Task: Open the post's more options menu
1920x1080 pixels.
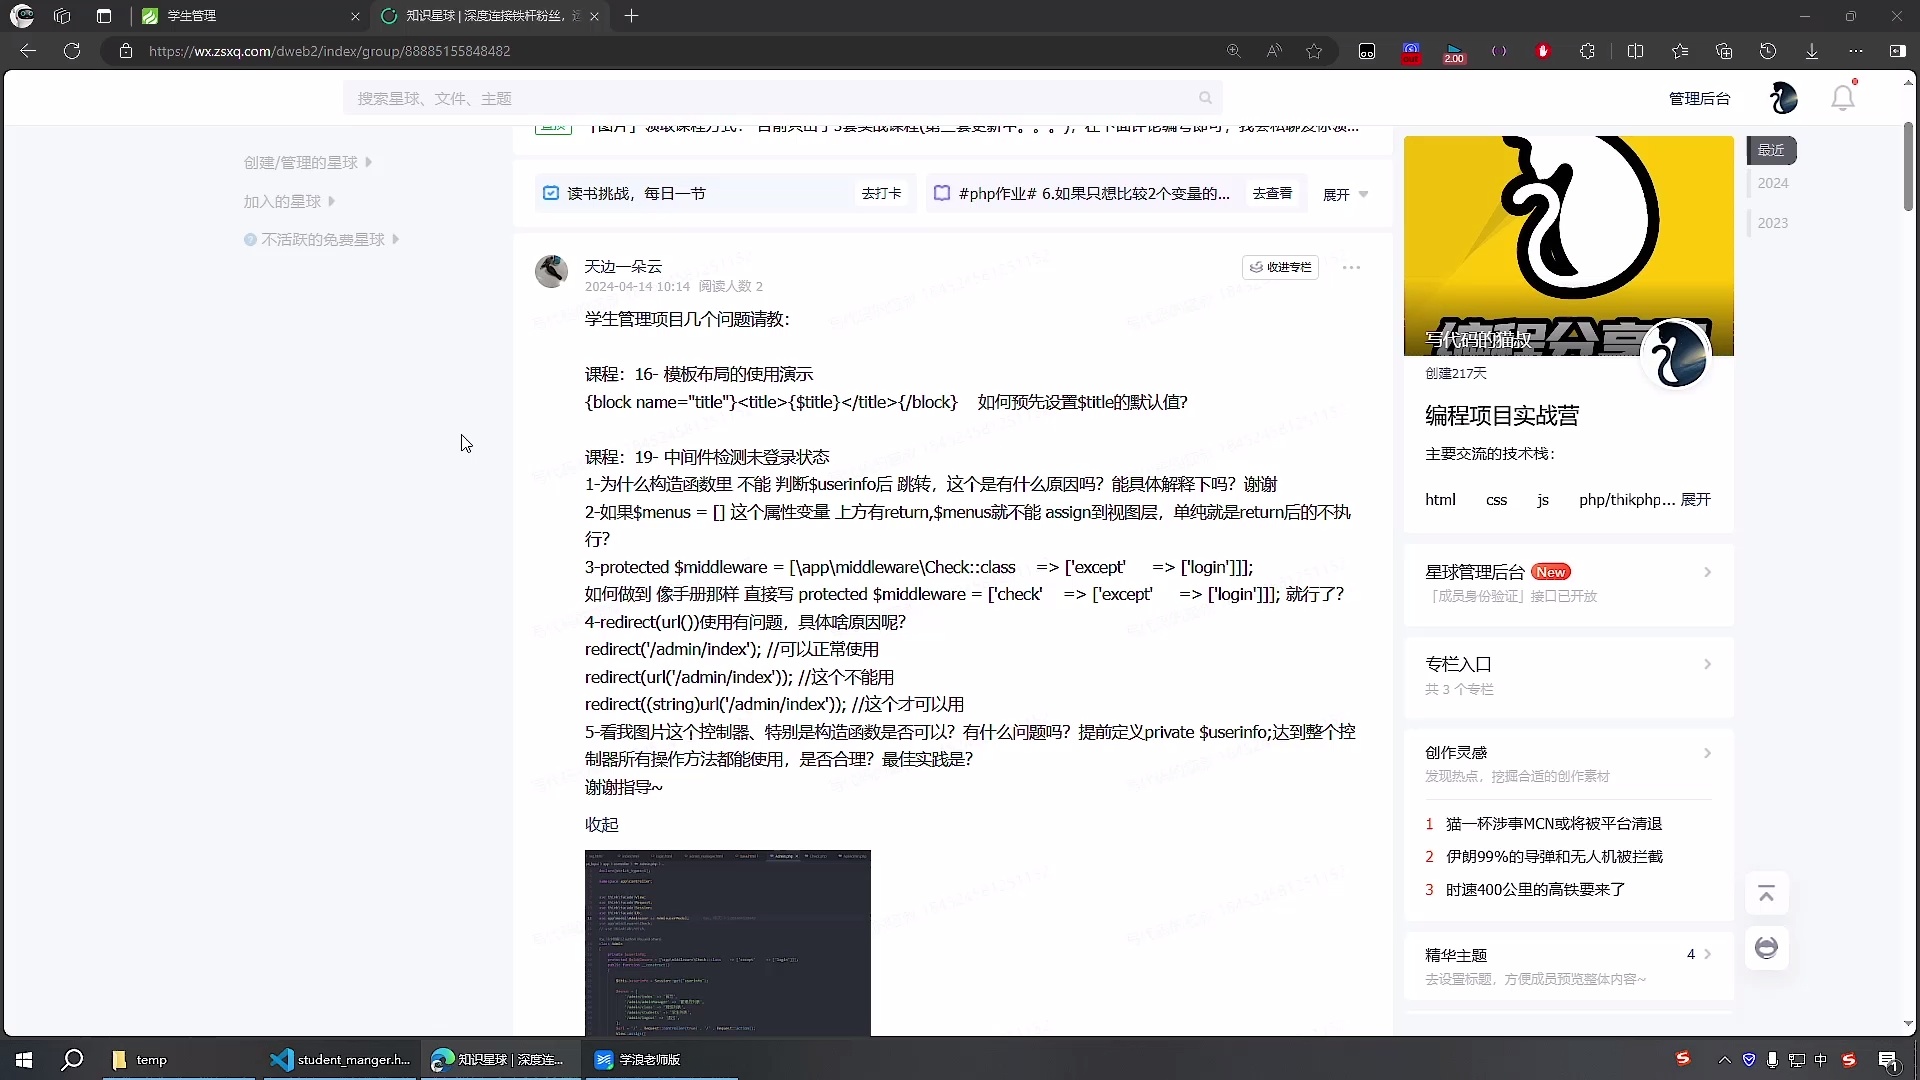Action: [1351, 267]
